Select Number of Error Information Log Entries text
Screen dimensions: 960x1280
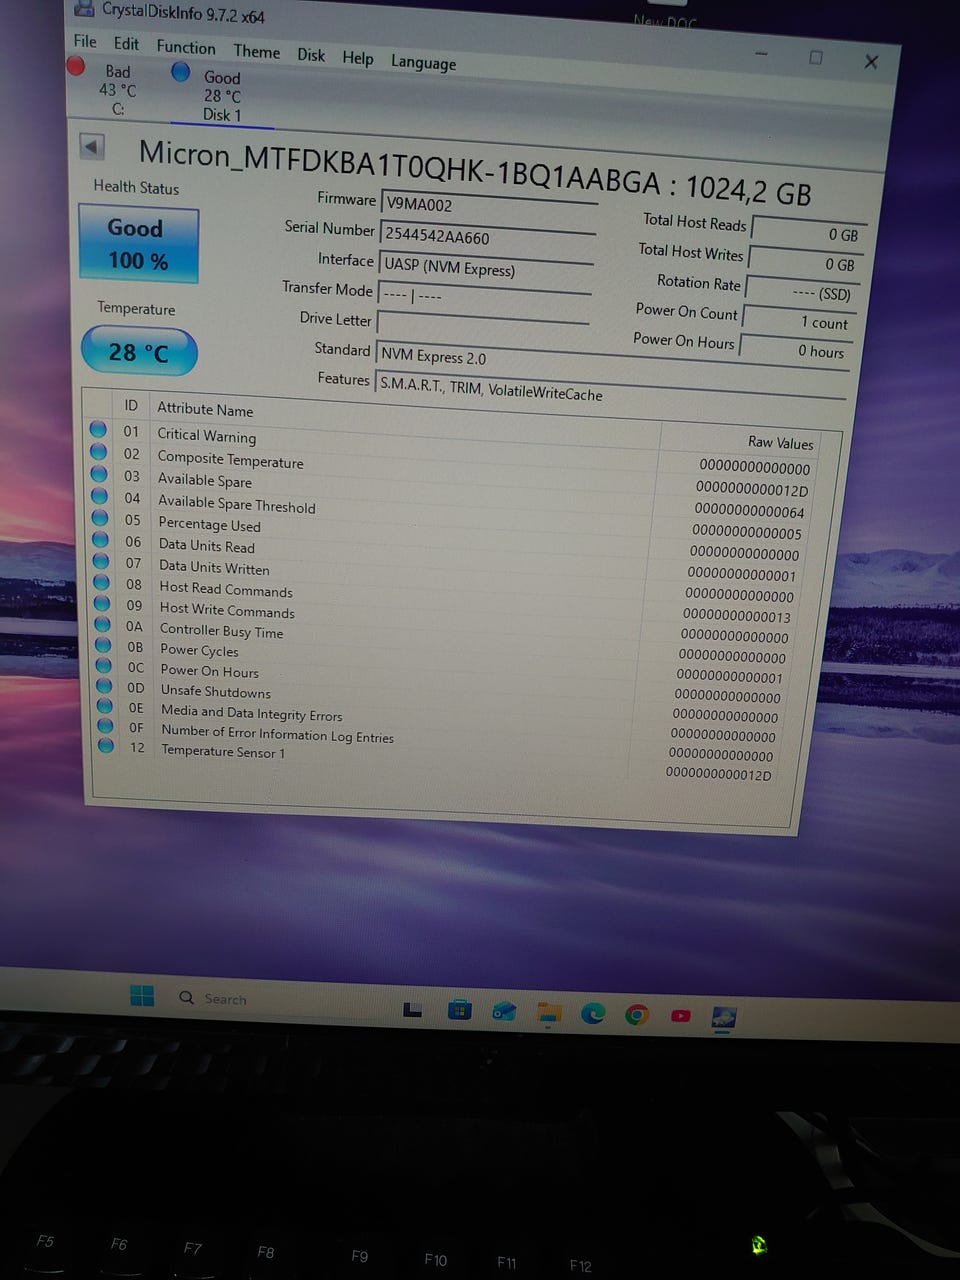(277, 734)
